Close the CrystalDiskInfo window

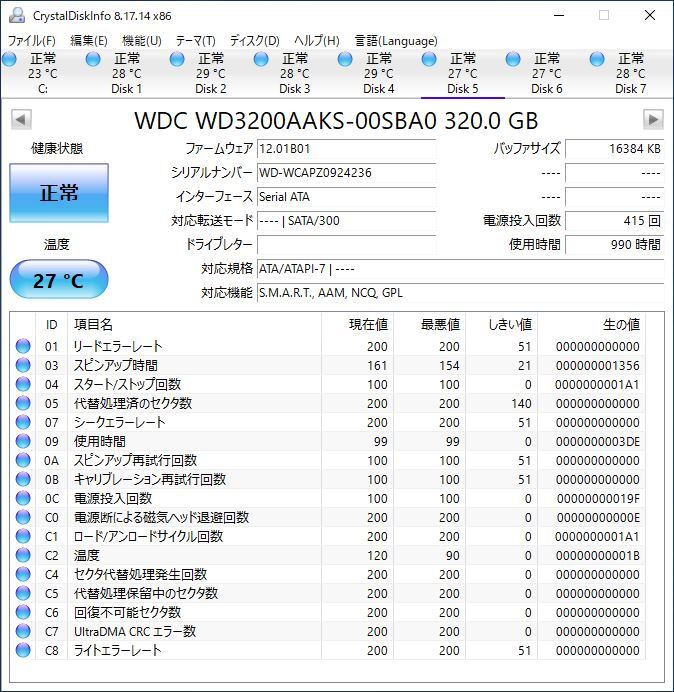pos(650,15)
